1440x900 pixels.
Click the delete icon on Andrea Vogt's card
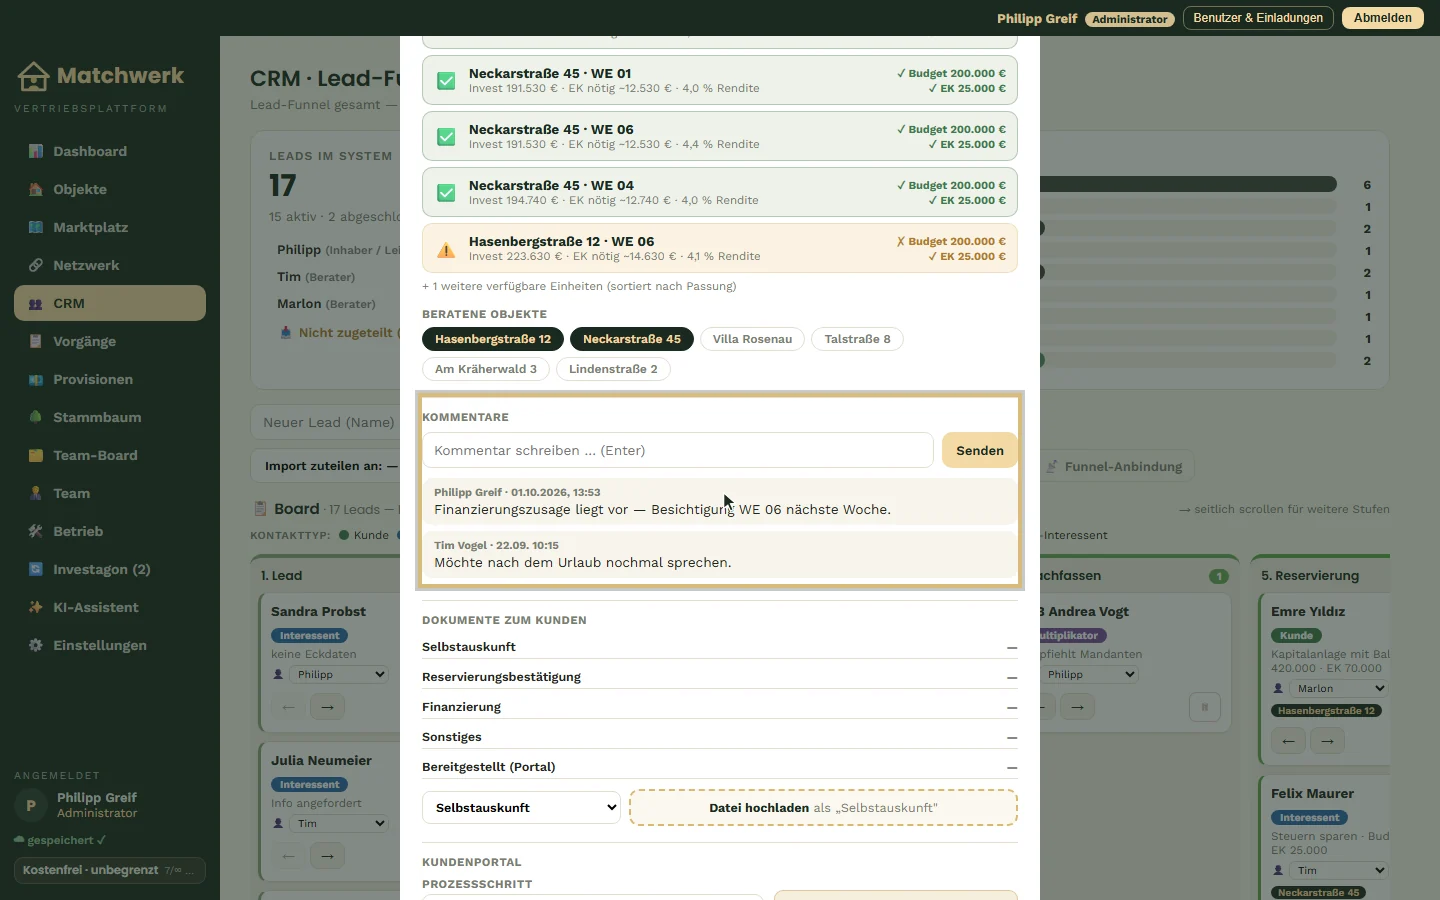pos(1205,707)
